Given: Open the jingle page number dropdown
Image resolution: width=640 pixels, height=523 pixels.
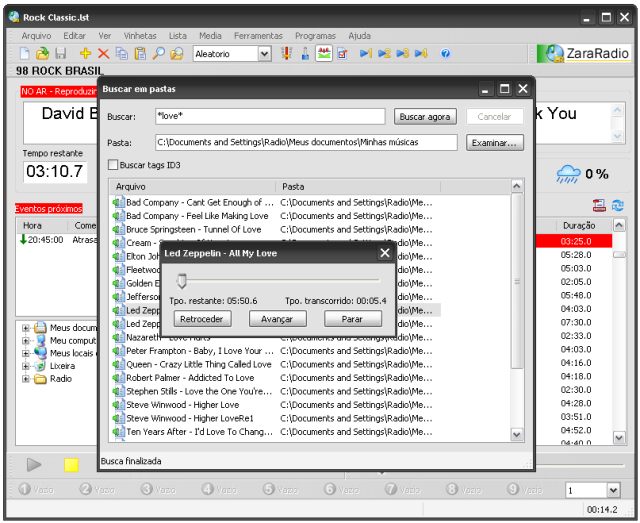Looking at the screenshot, I should 613,490.
